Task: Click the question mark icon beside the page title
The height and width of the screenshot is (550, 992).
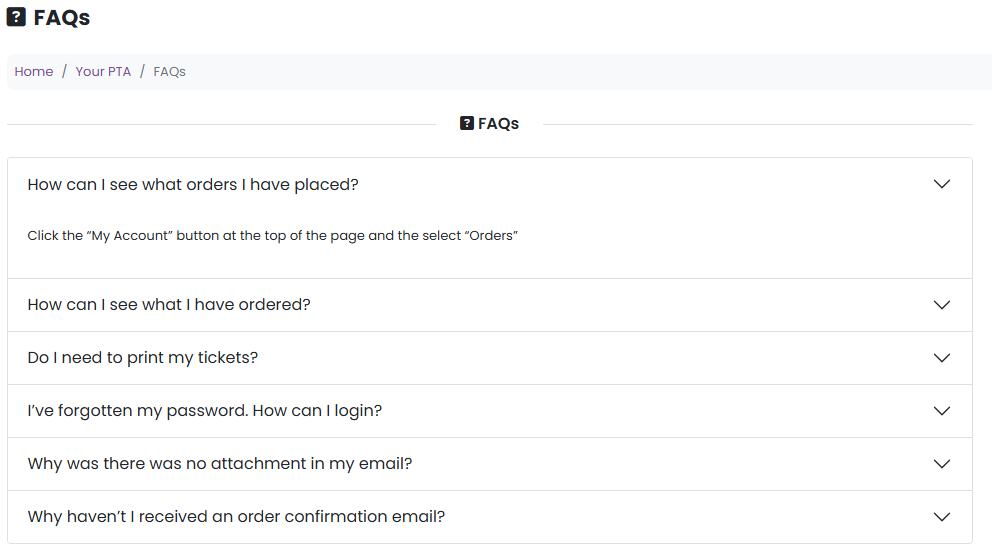Action: 16,17
